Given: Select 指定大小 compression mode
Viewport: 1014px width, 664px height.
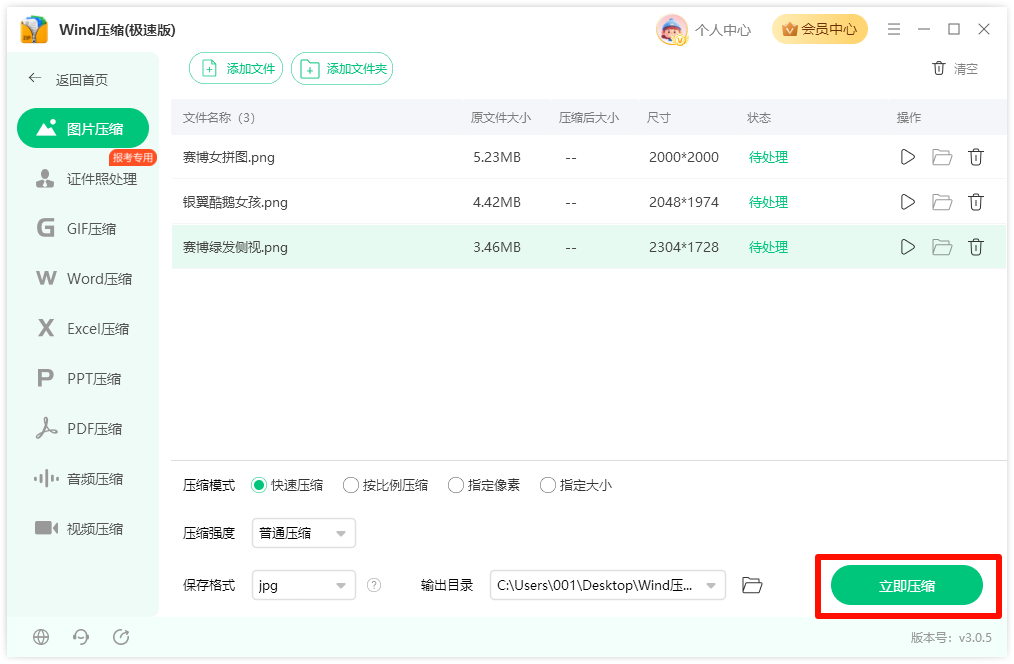Looking at the screenshot, I should click(x=576, y=485).
